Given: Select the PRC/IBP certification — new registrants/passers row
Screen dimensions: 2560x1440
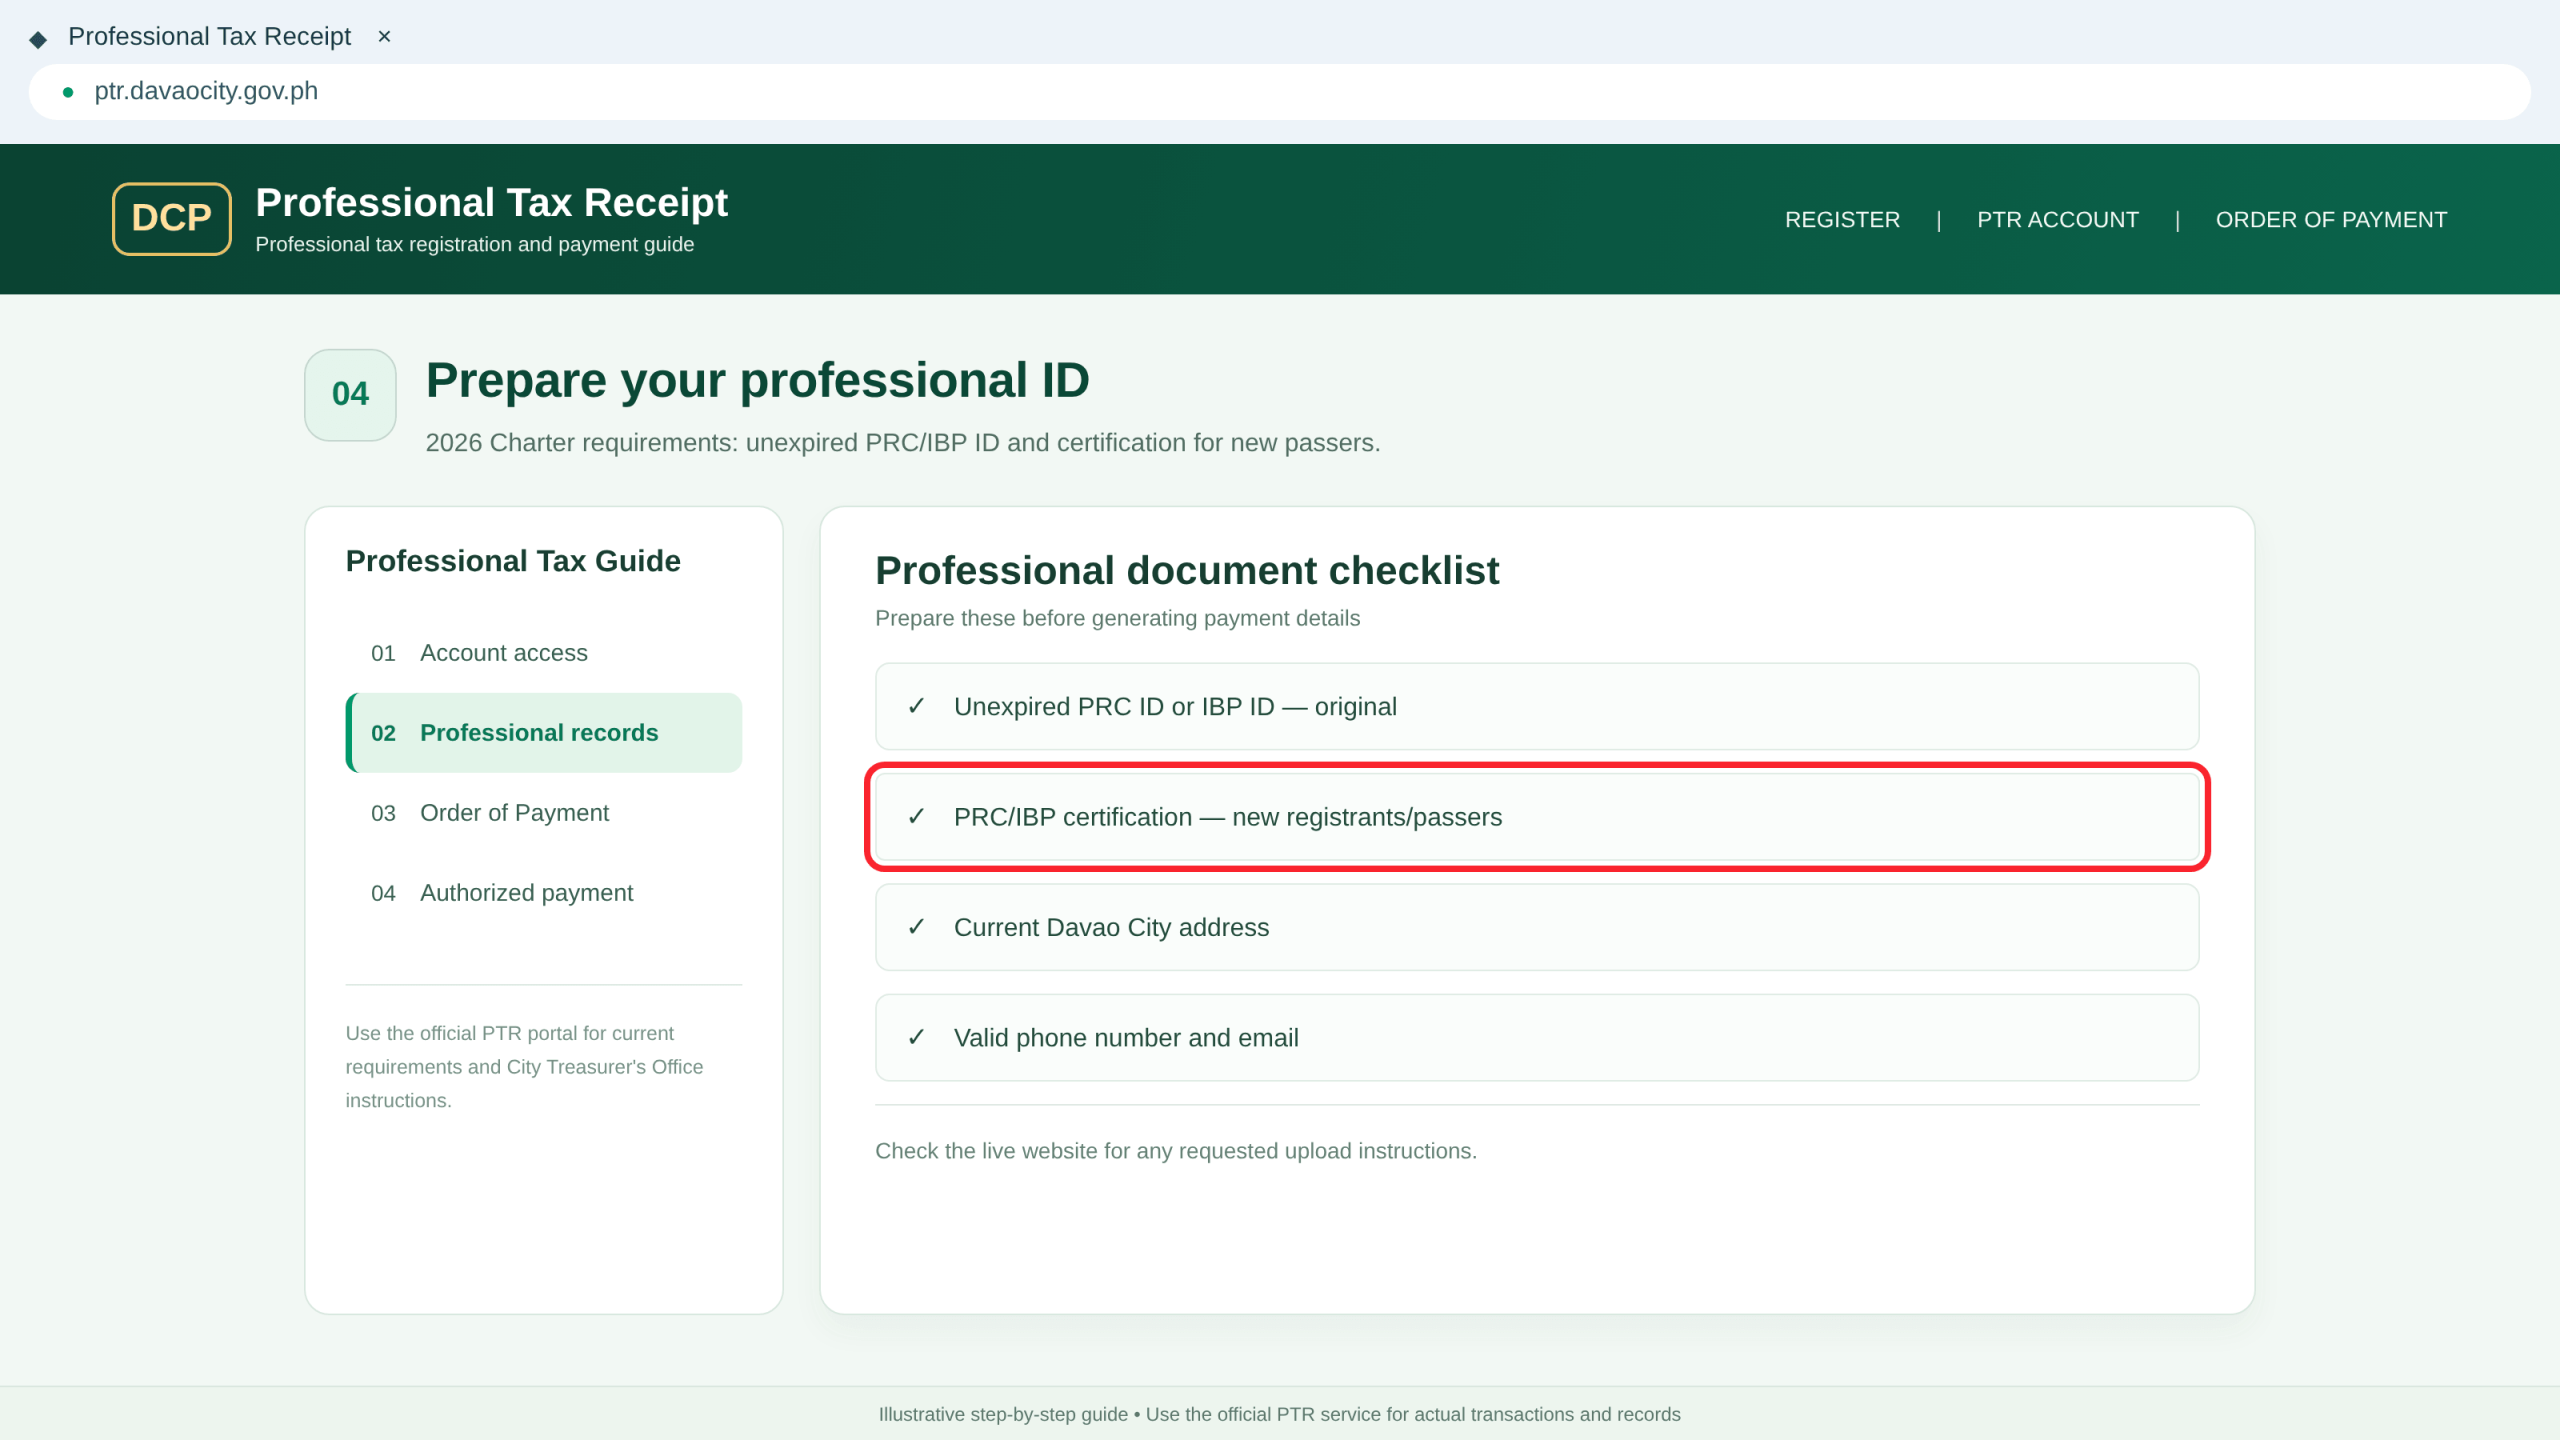Looking at the screenshot, I should 1537,817.
